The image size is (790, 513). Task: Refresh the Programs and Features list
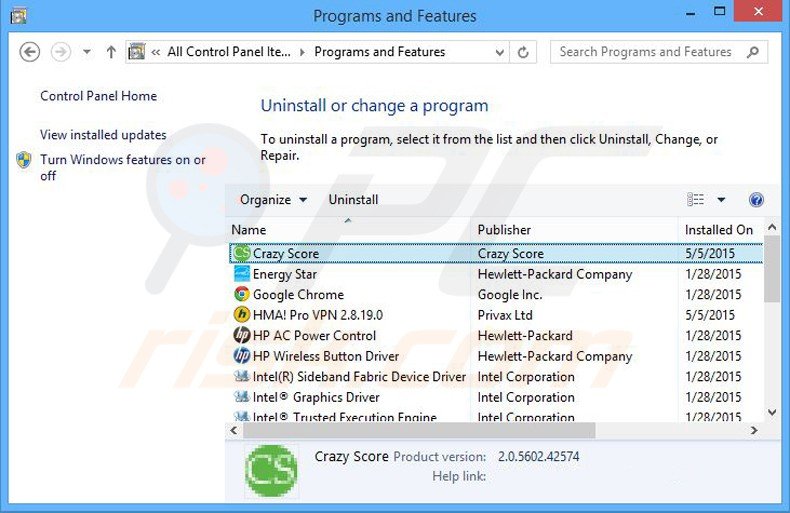pos(523,52)
